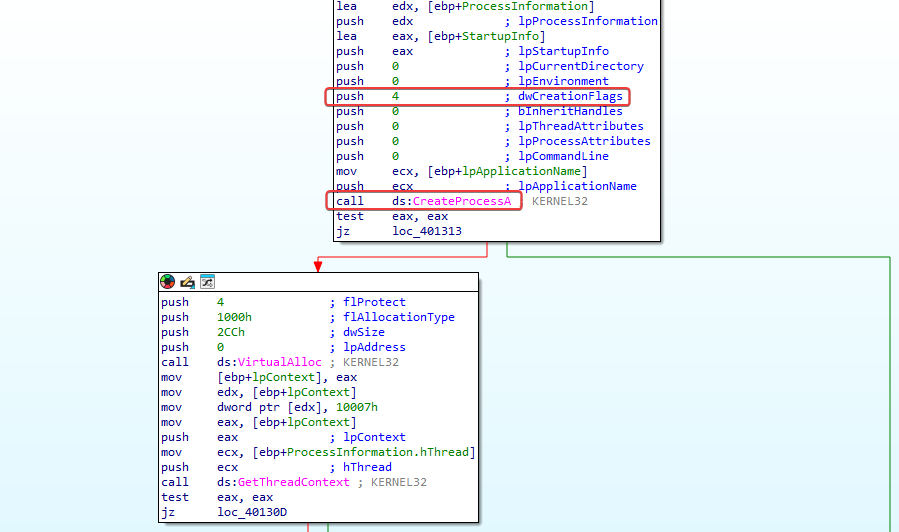Select the 2CCh dwSize value
This screenshot has height=532, width=899.
coord(230,332)
